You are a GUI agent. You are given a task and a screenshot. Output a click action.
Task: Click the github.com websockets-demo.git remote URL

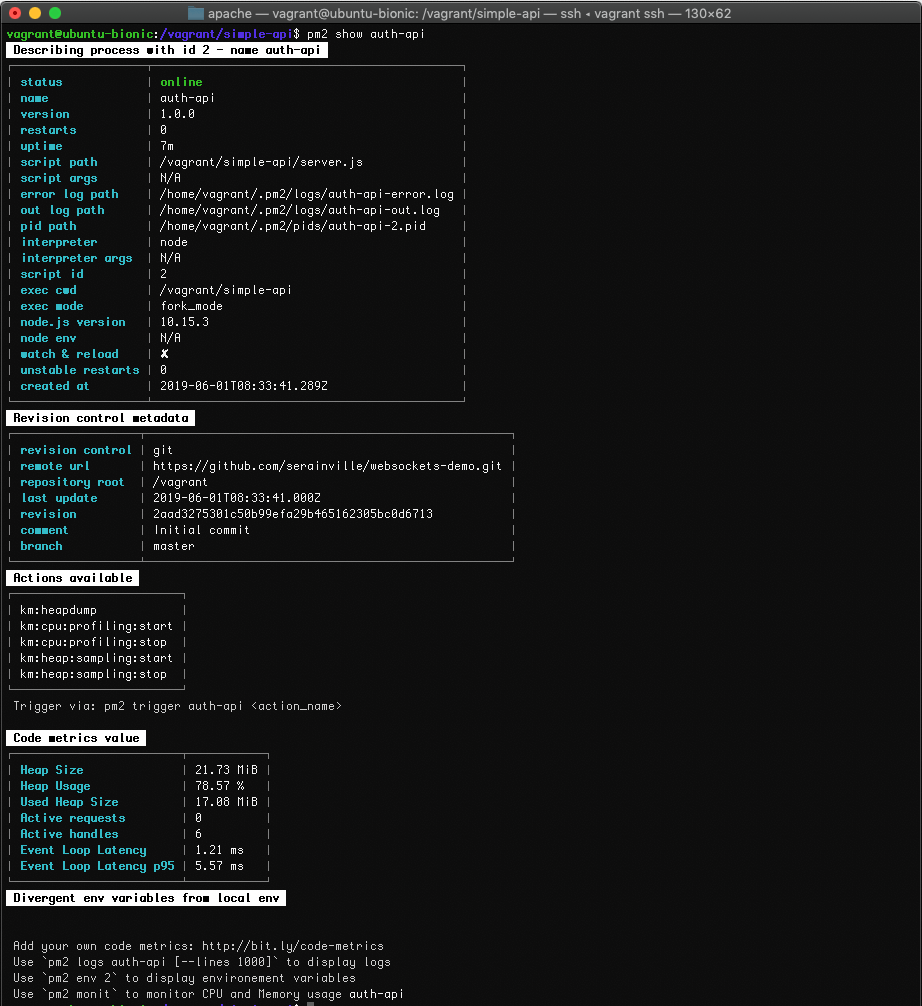pyautogui.click(x=327, y=466)
